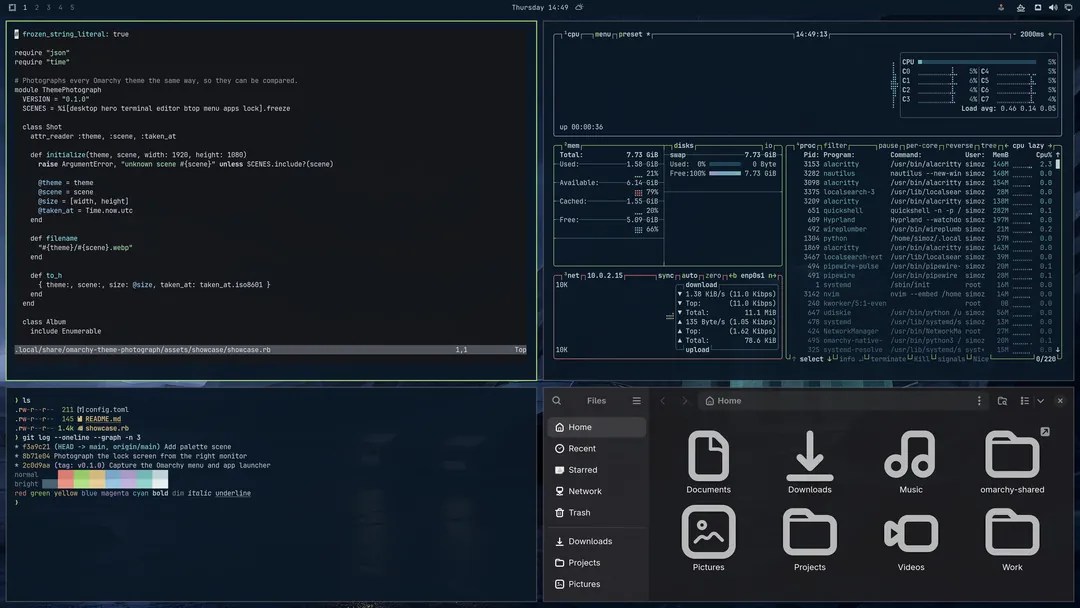Open the three-dot menu in the Home path bar
Viewport: 1080px width, 608px height.
[x=979, y=401]
